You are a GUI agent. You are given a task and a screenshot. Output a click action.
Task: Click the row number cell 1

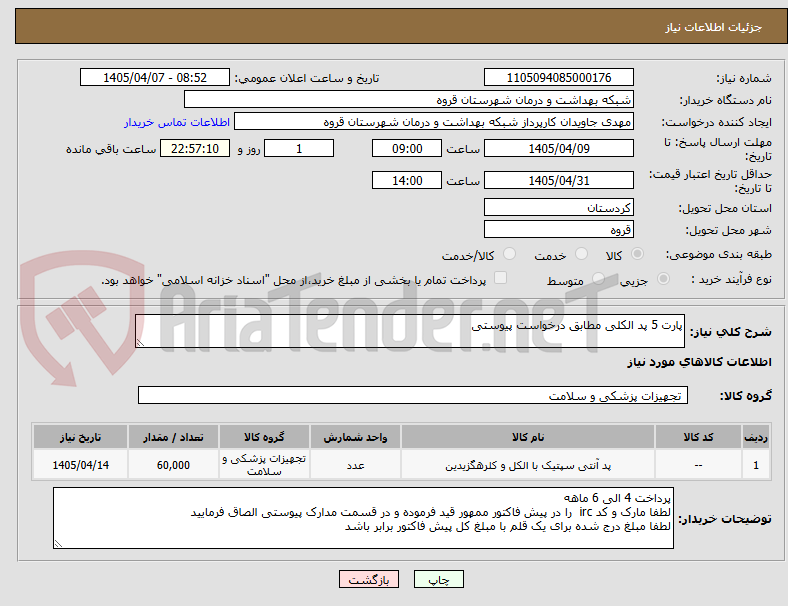(755, 465)
